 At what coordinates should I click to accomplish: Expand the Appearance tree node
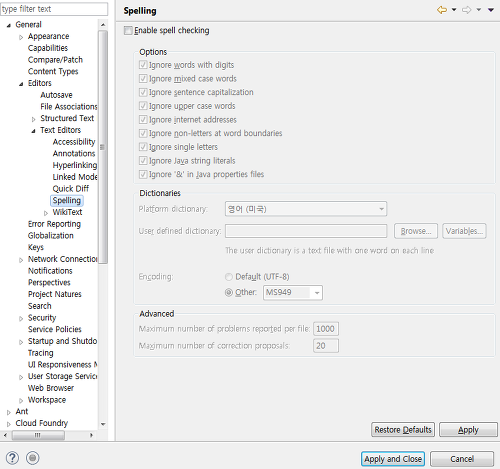21,37
